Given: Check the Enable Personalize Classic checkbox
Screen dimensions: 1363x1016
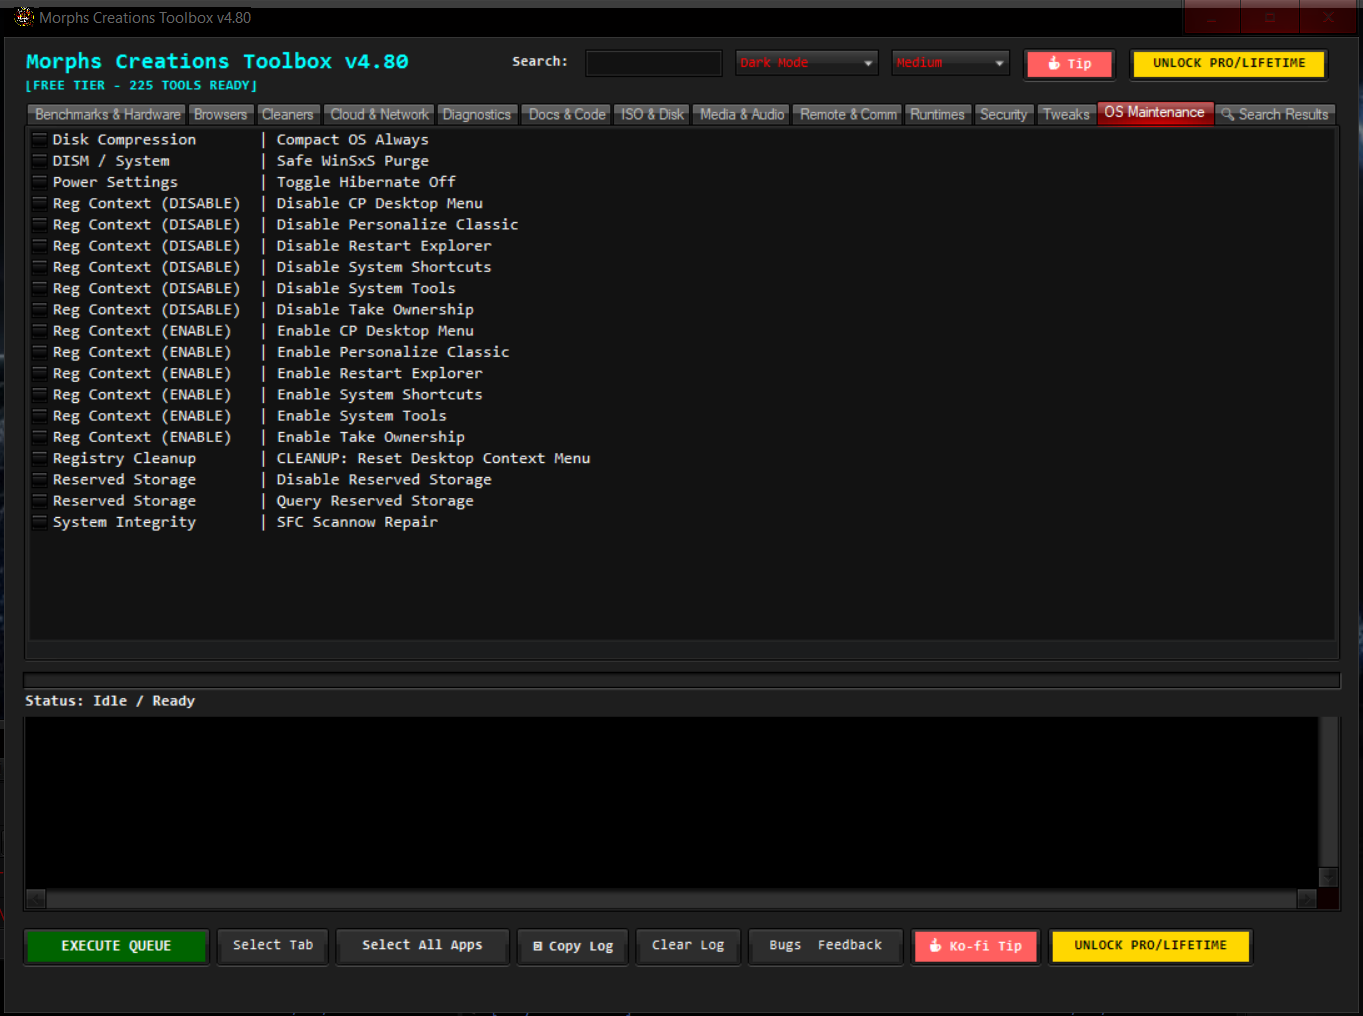Looking at the screenshot, I should 40,352.
